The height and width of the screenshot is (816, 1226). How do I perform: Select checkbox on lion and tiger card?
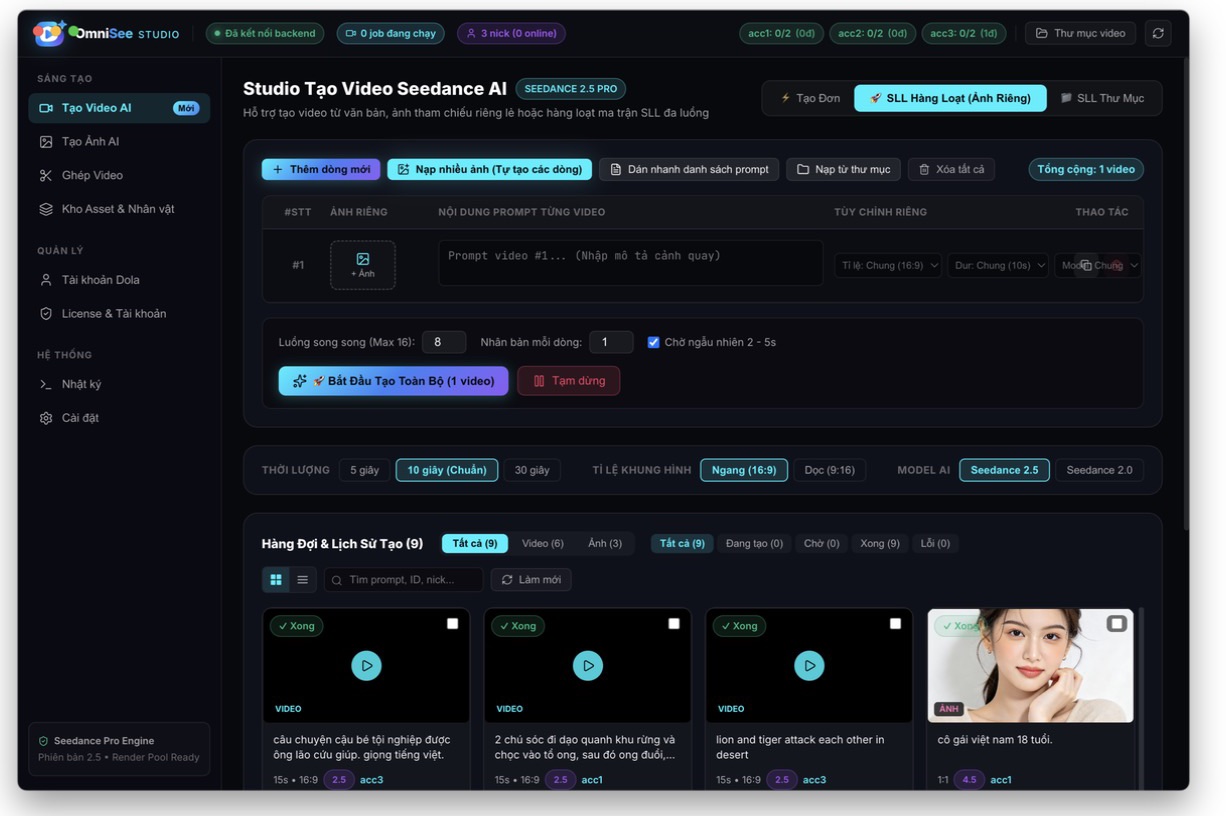coord(895,624)
